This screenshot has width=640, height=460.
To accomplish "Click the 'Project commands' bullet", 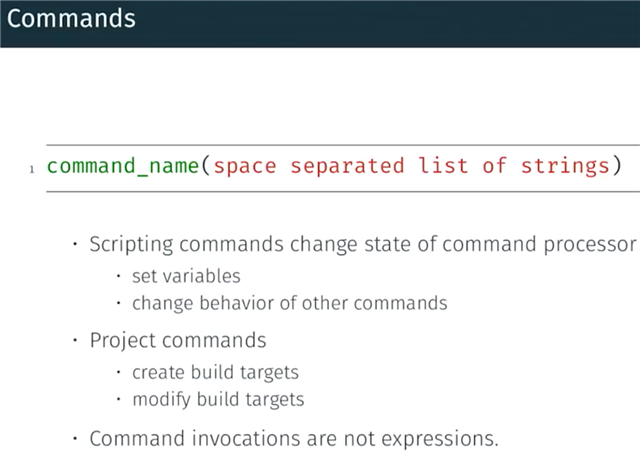I will click(x=178, y=340).
